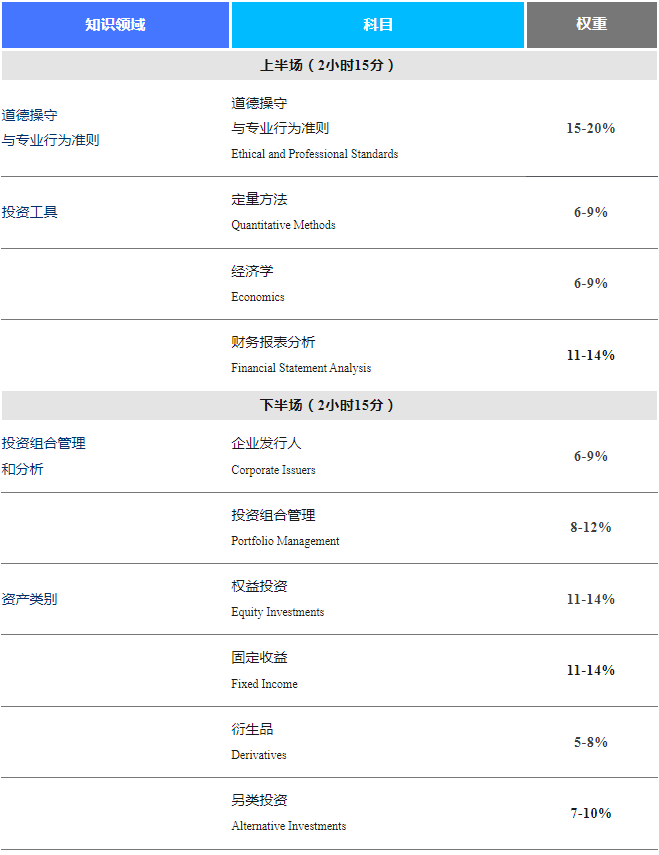The image size is (659, 855).
Task: Click the Equity Investments subject
Action: 277,612
